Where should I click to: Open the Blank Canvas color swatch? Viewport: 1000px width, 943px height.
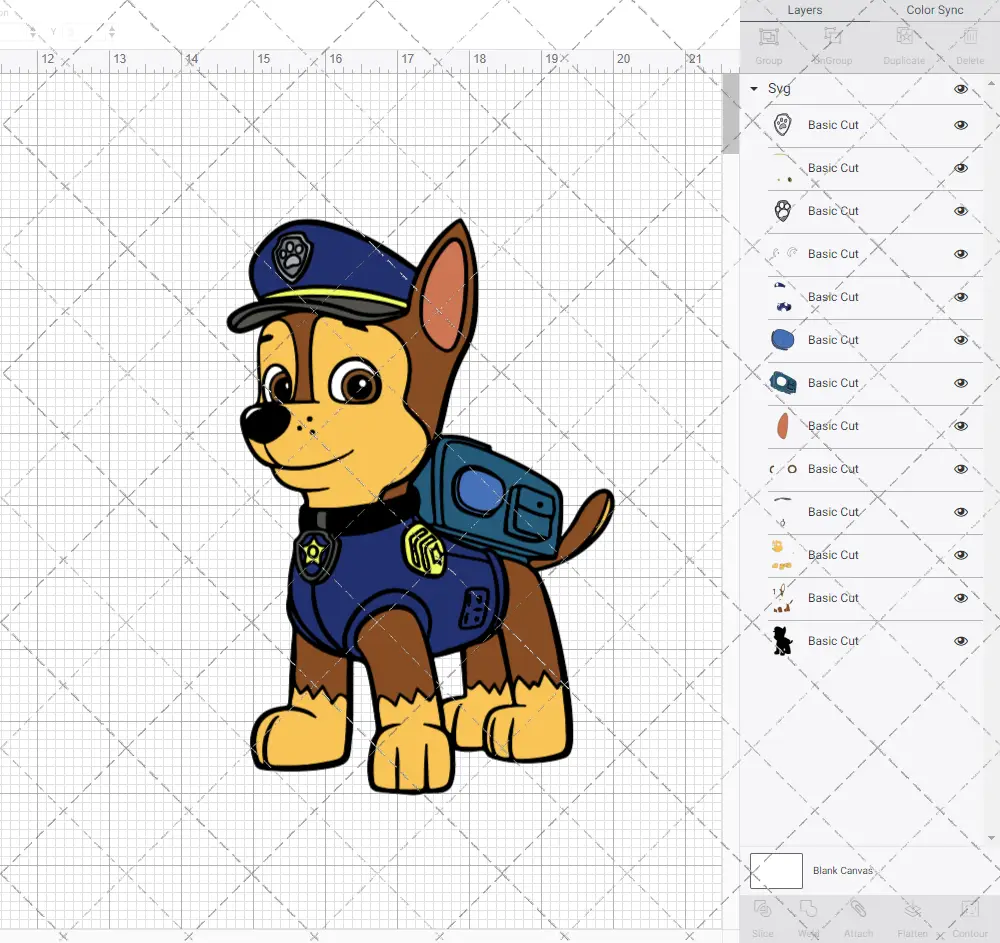pos(776,871)
